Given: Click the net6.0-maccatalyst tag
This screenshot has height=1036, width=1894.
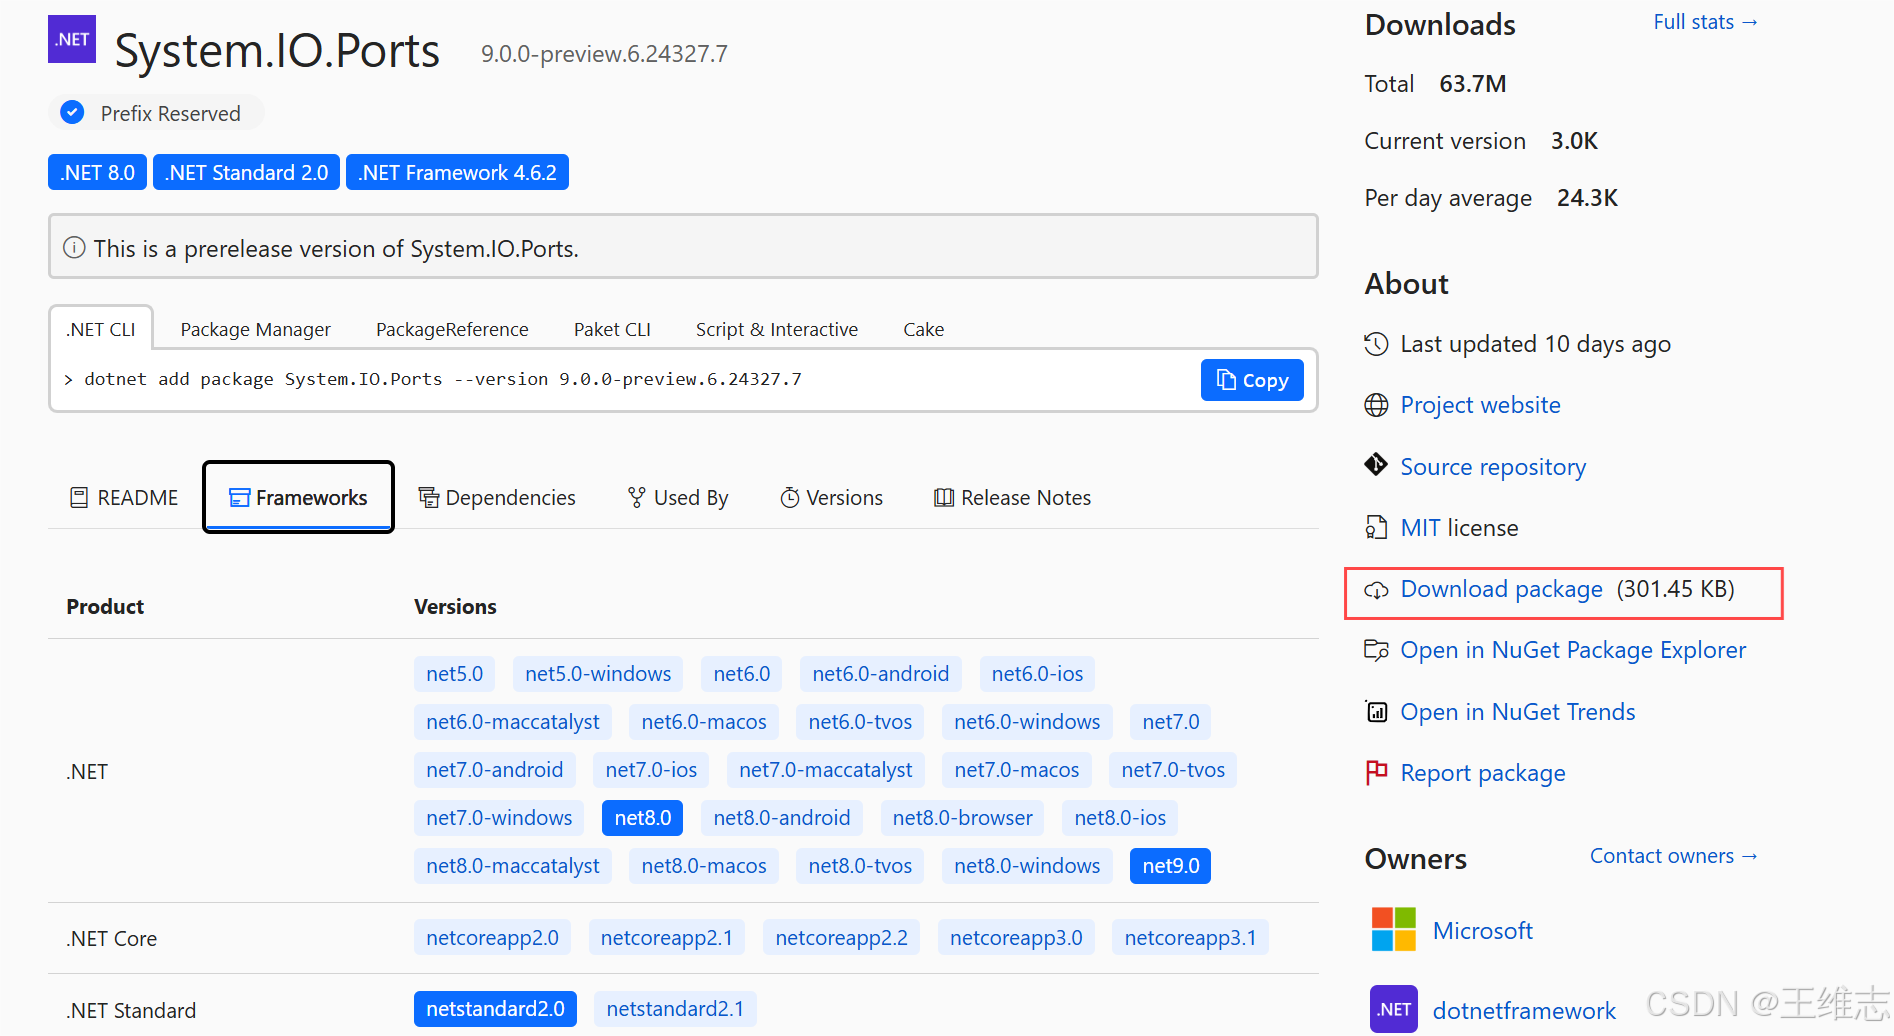Looking at the screenshot, I should (x=512, y=722).
